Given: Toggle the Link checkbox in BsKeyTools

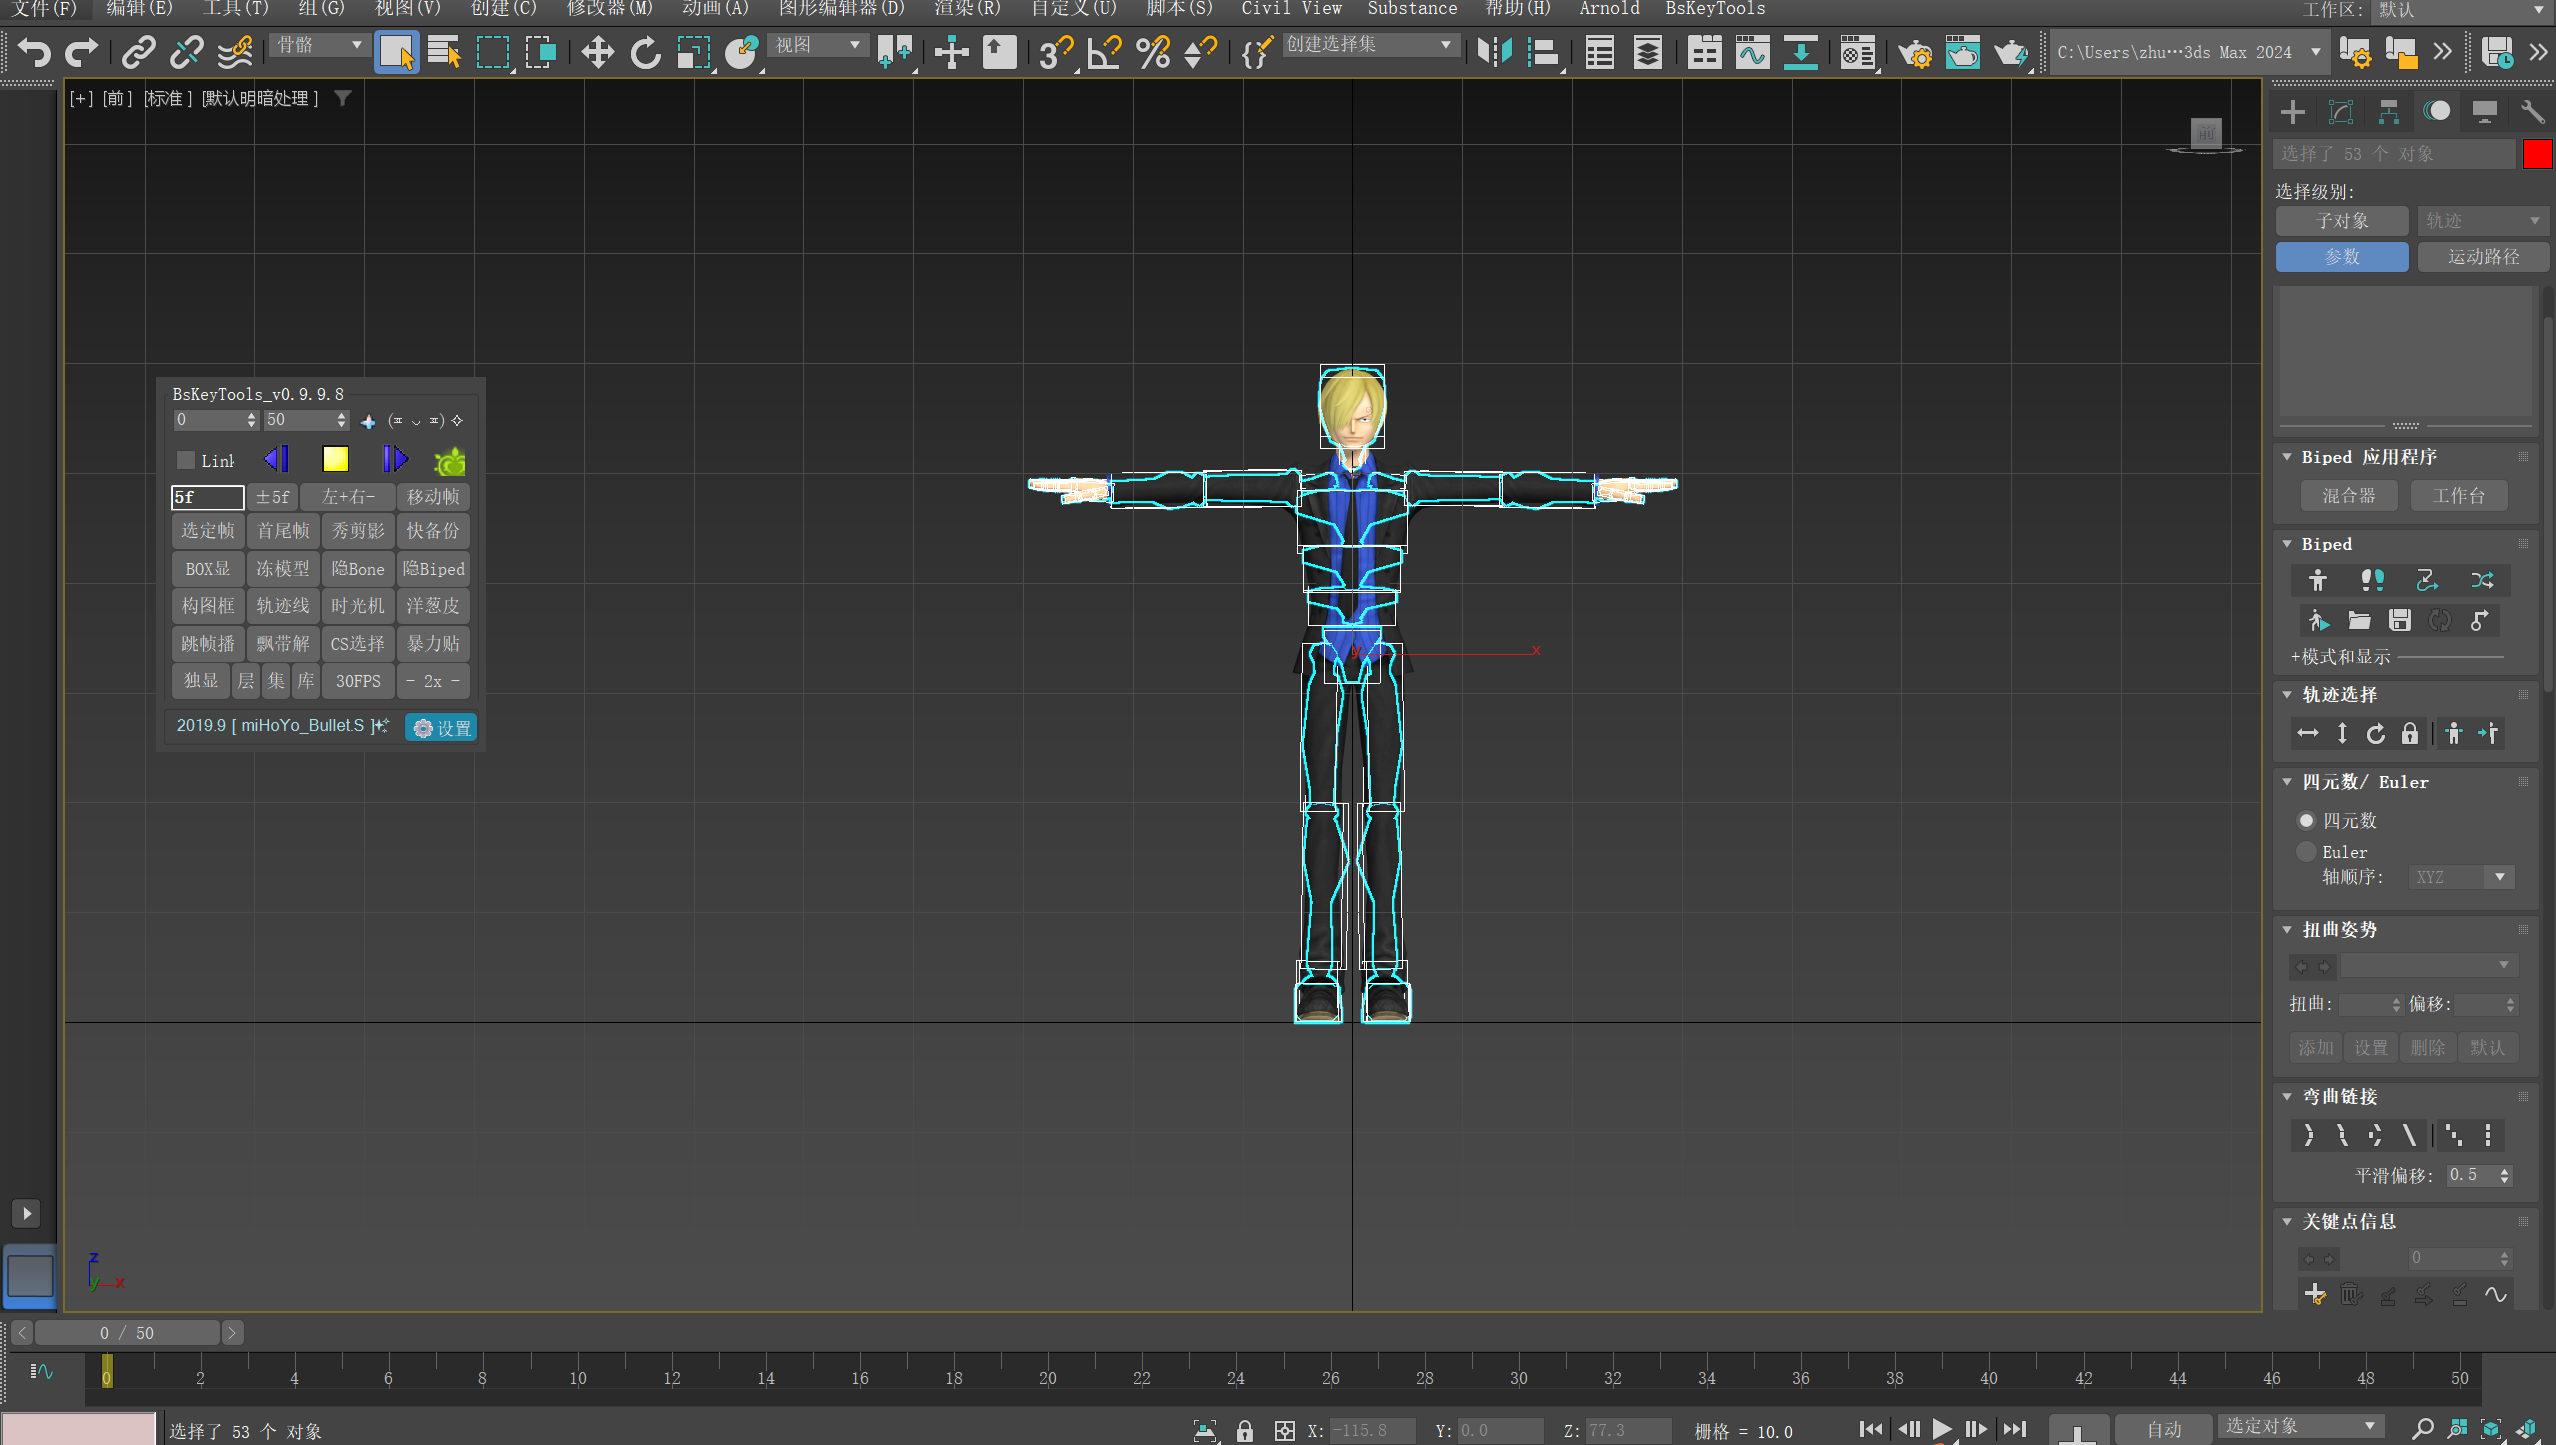Looking at the screenshot, I should pyautogui.click(x=186, y=460).
